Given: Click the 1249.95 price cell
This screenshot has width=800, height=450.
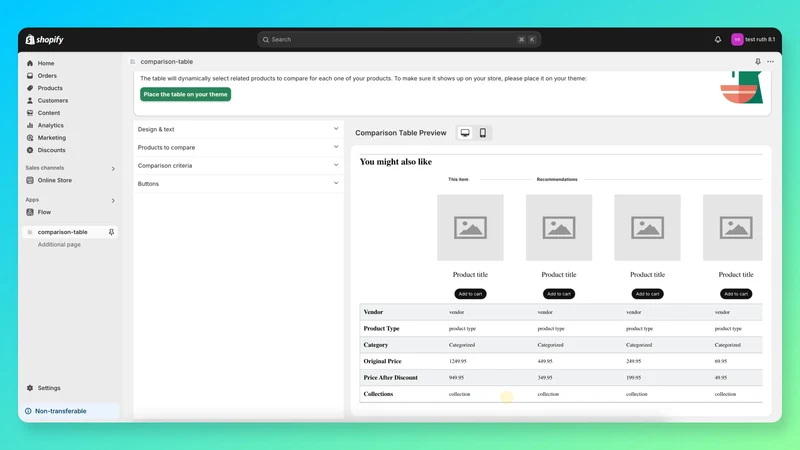Looking at the screenshot, I should 458,361.
